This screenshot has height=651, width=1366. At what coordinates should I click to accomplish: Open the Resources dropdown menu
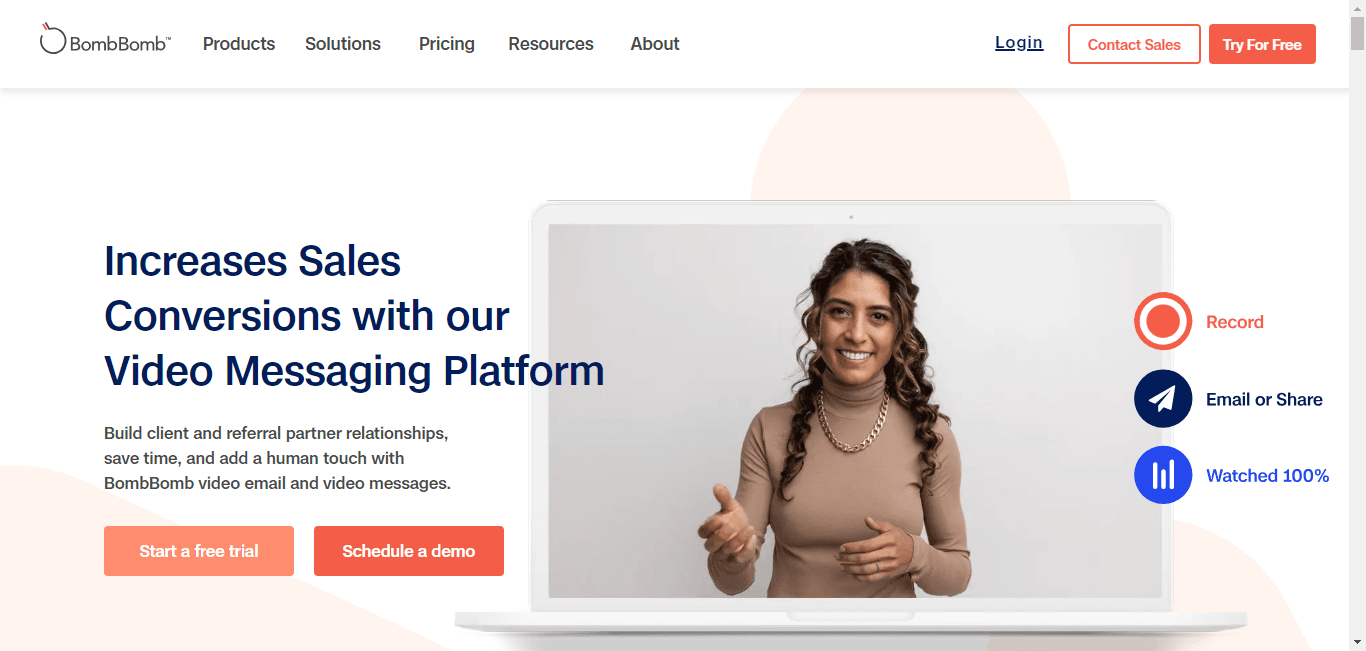point(551,44)
